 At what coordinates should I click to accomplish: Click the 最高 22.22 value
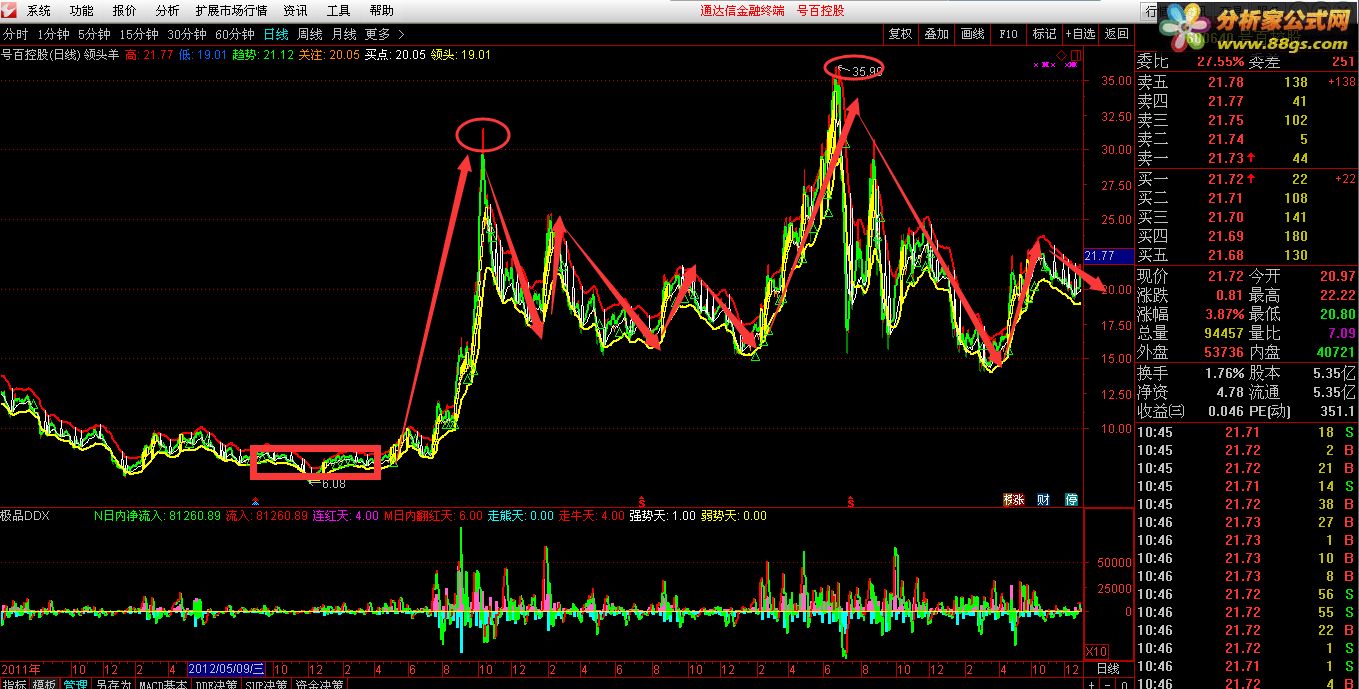click(x=1336, y=295)
